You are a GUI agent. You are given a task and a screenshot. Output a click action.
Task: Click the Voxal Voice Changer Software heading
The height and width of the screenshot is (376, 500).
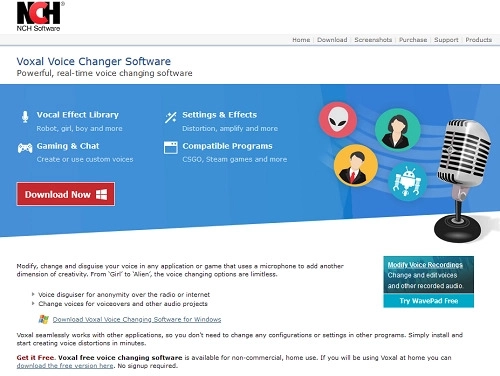tap(94, 61)
